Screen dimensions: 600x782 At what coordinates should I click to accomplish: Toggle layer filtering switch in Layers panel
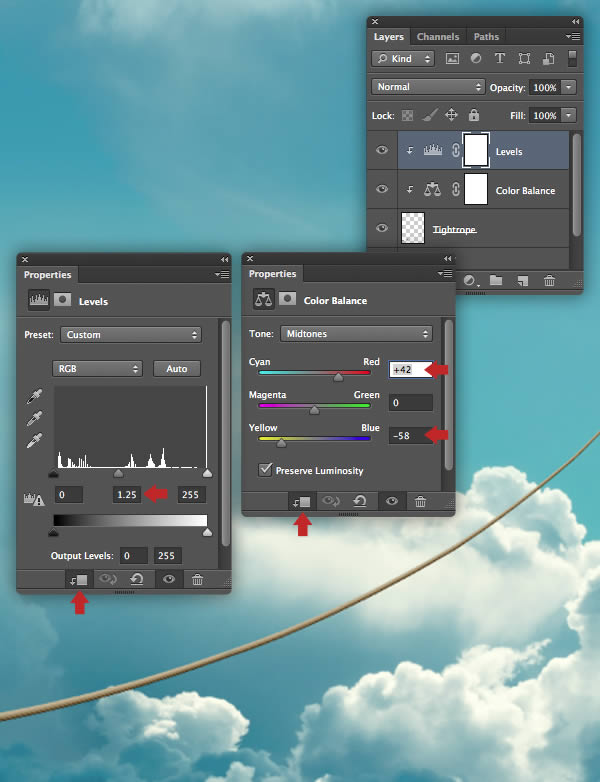point(572,58)
